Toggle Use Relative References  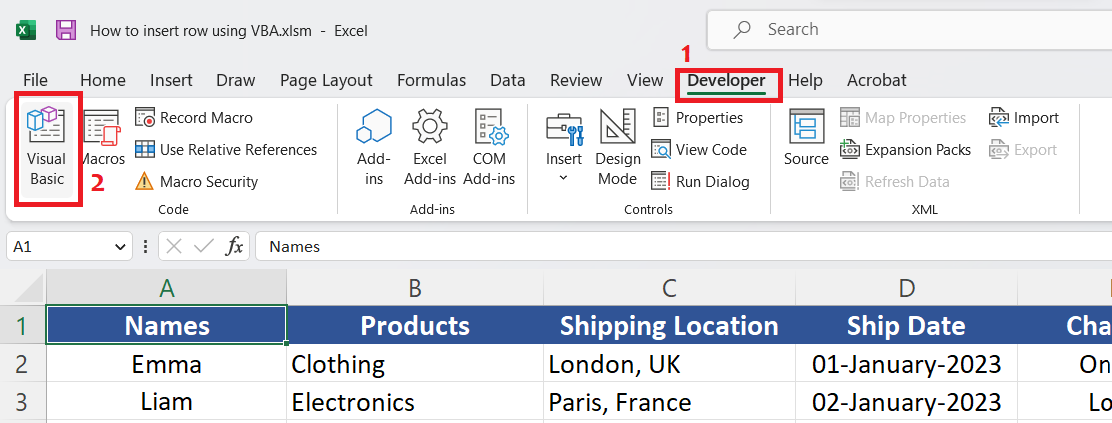(x=226, y=150)
